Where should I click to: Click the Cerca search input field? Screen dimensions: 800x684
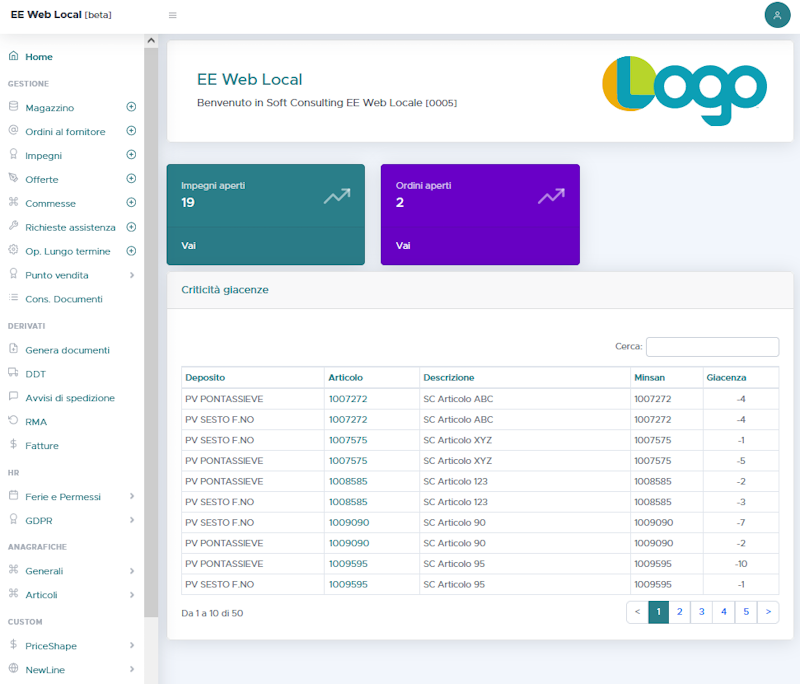click(712, 347)
